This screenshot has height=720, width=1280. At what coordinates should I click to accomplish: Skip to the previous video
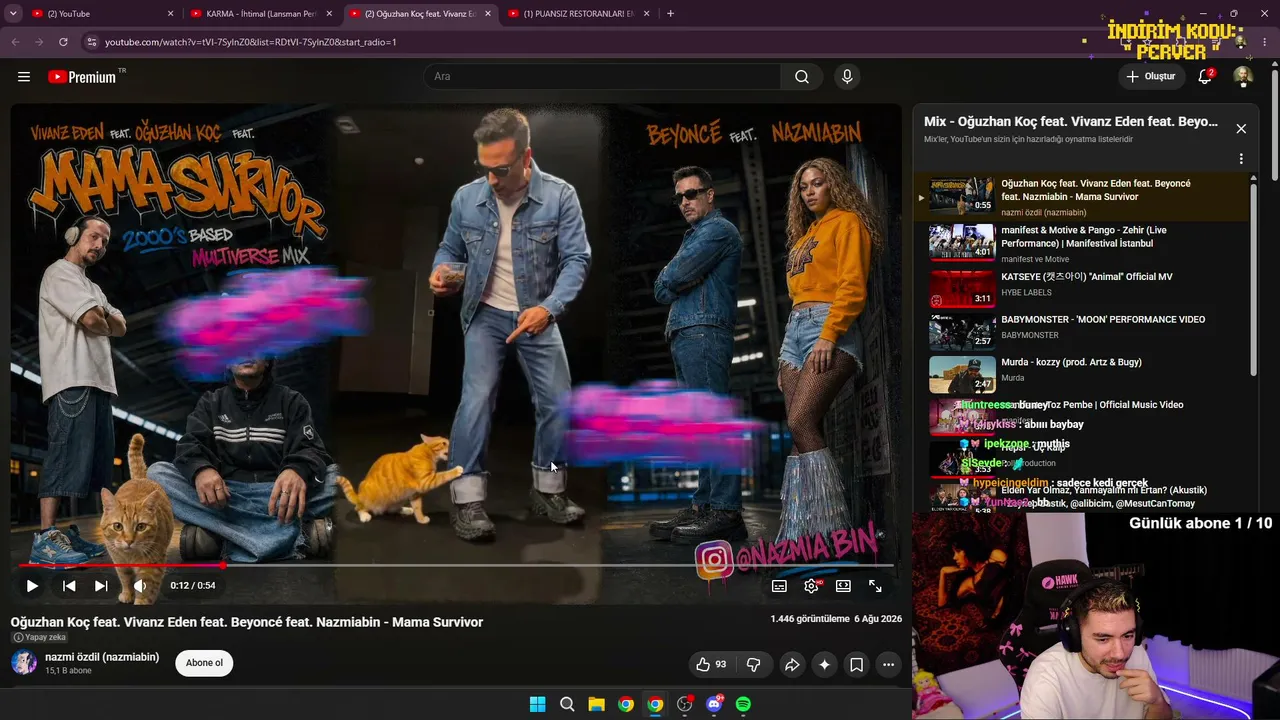pyautogui.click(x=69, y=586)
